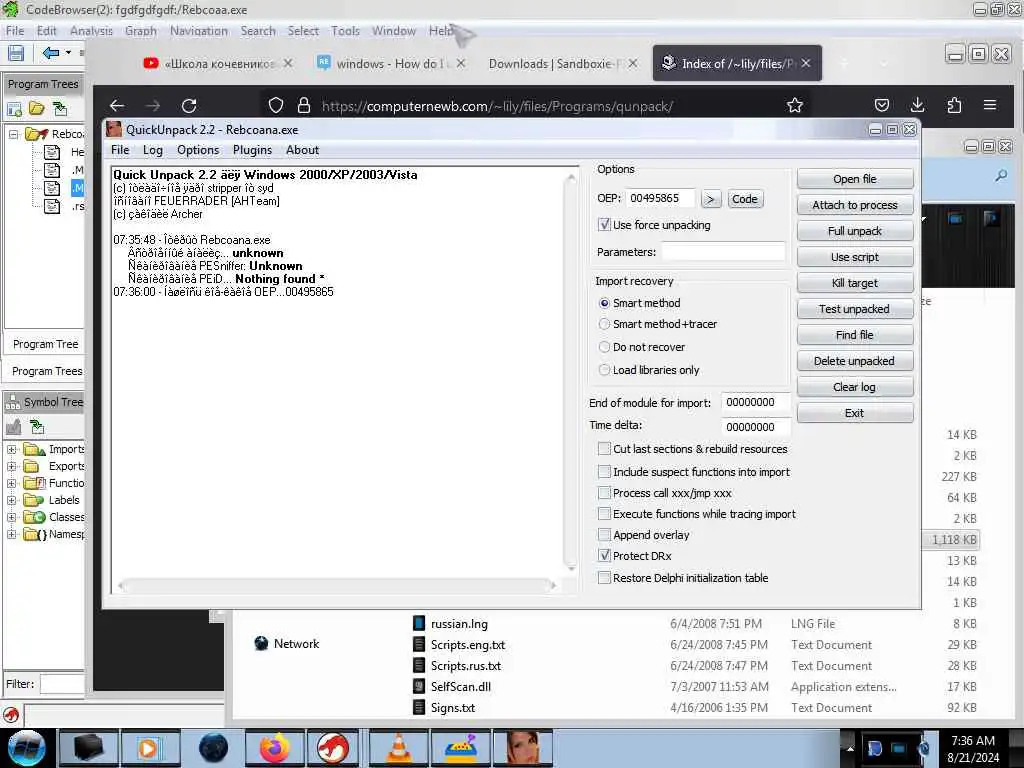Show hidden system tray icons arrow
This screenshot has width=1024, height=768.
point(850,748)
